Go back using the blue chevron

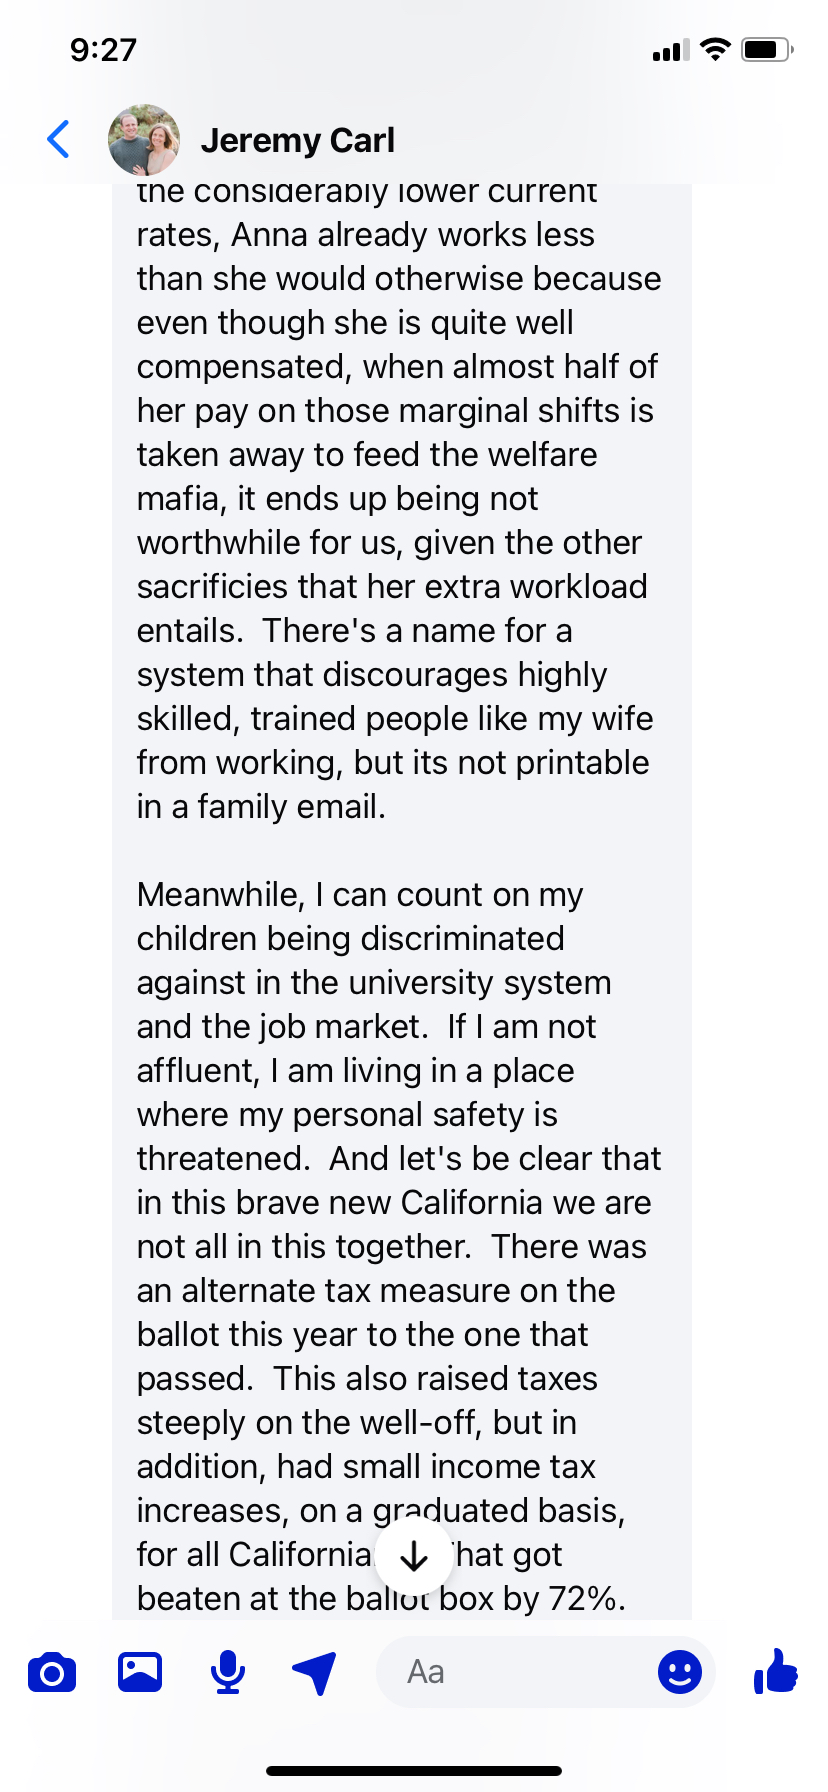pos(59,139)
